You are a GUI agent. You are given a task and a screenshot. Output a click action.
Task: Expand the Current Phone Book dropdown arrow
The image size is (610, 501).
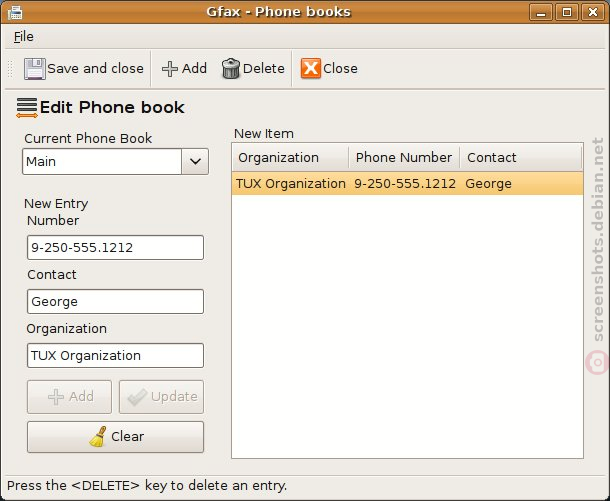click(195, 161)
